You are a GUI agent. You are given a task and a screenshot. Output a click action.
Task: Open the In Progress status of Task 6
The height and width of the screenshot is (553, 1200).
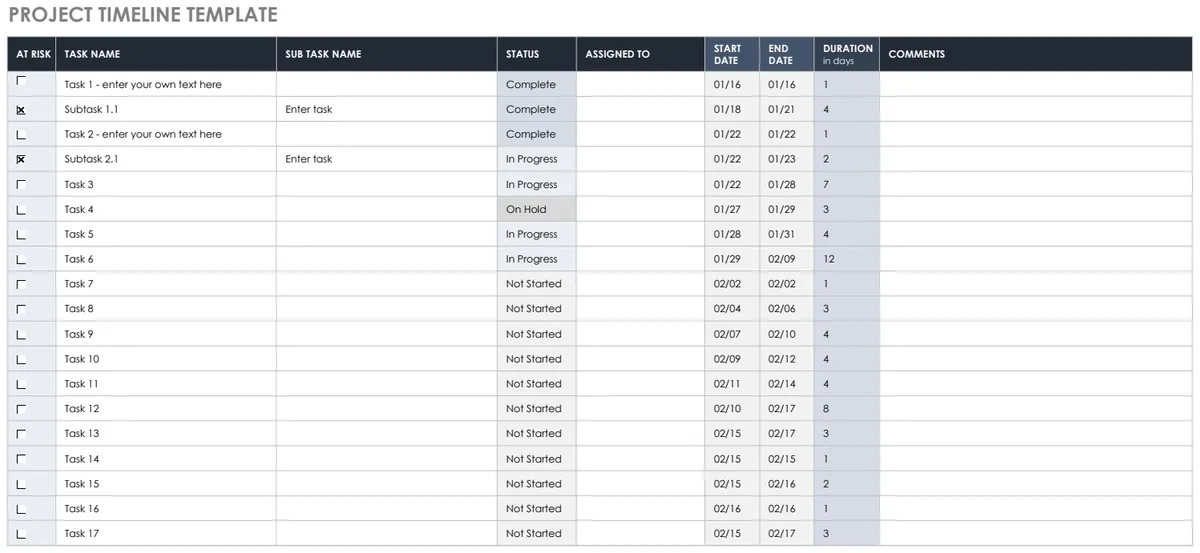click(537, 259)
